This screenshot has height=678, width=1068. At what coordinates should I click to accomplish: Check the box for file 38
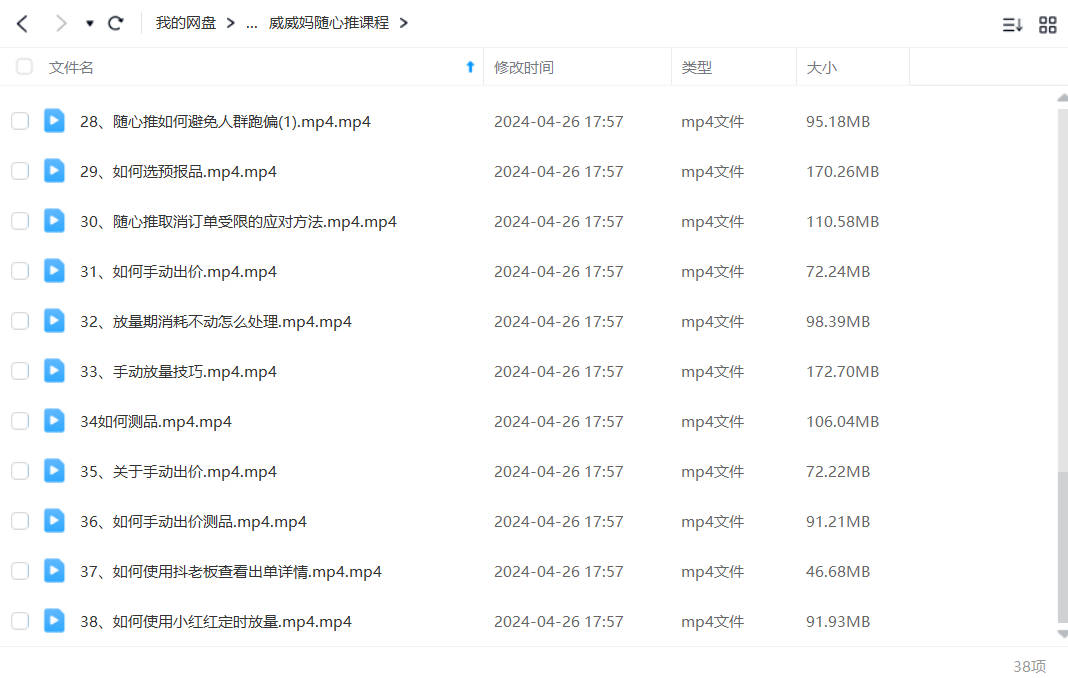(20, 621)
